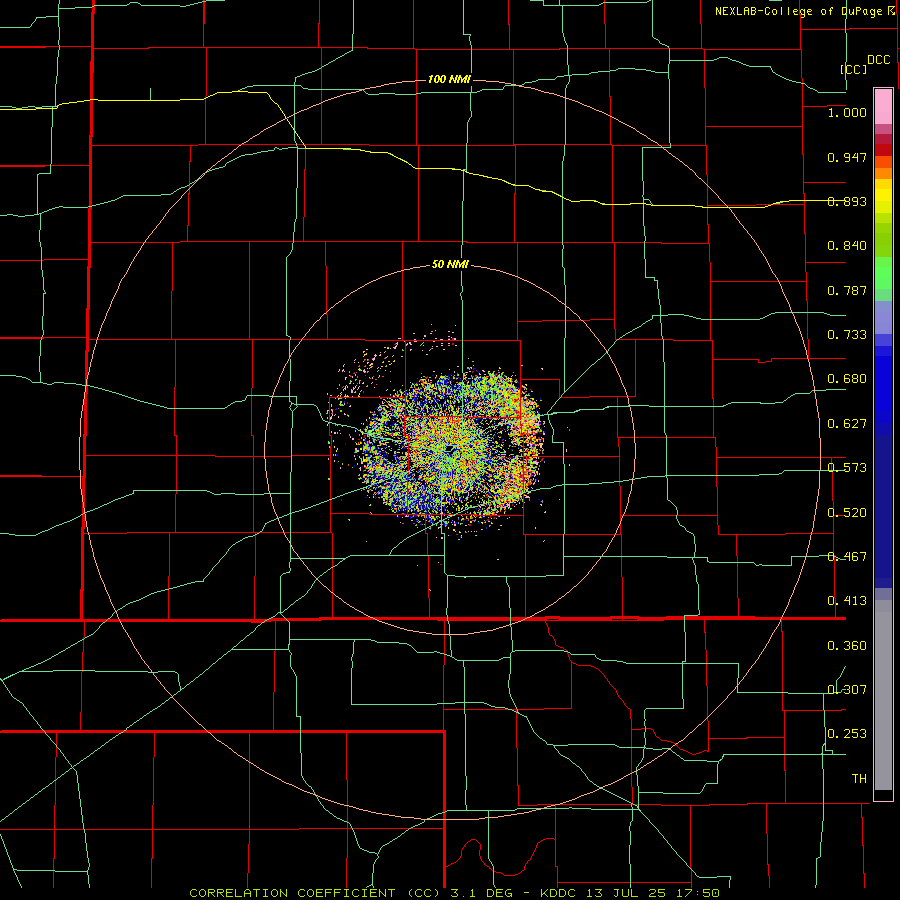
Task: Click the [CC] units label
Action: point(854,69)
